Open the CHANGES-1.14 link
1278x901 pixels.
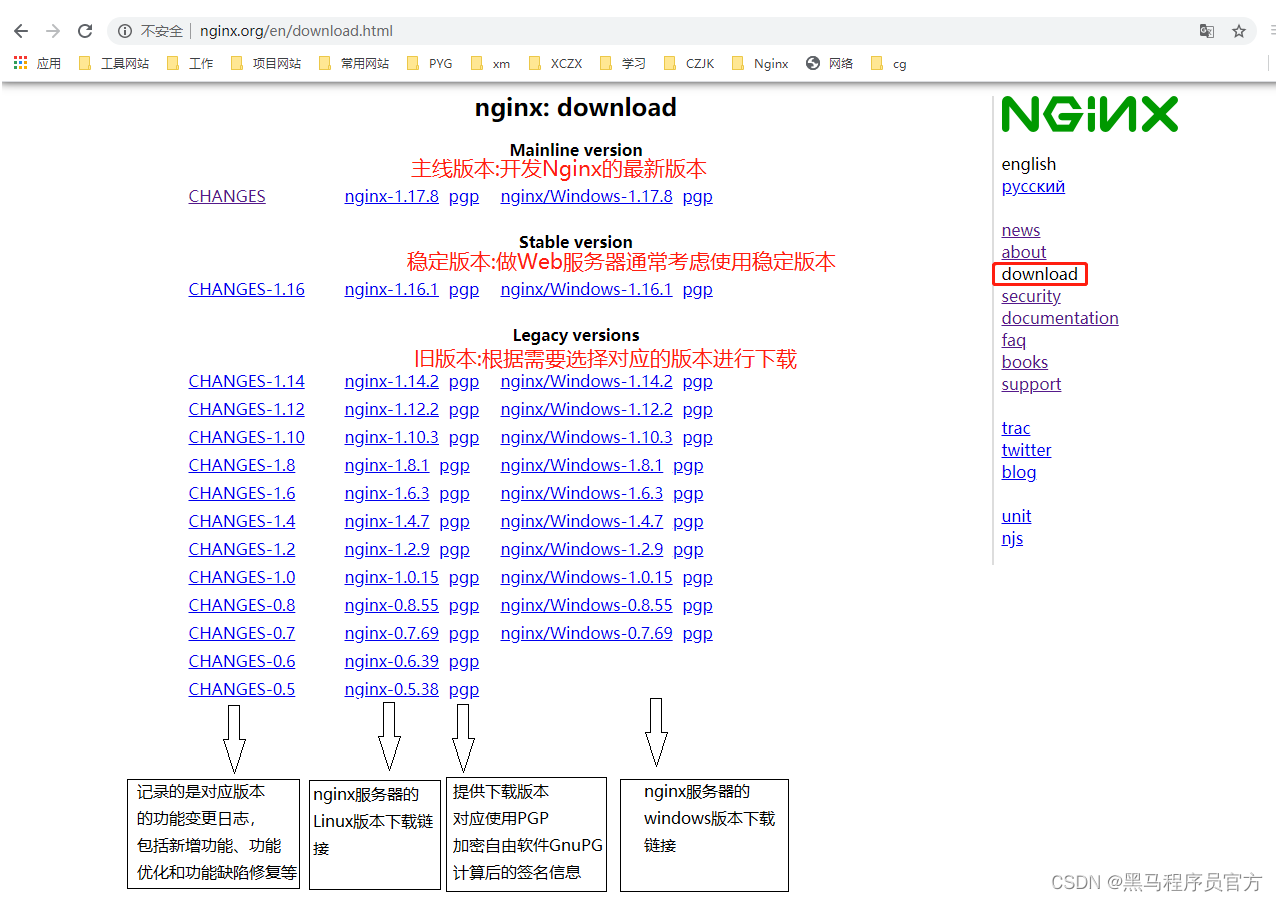point(247,381)
